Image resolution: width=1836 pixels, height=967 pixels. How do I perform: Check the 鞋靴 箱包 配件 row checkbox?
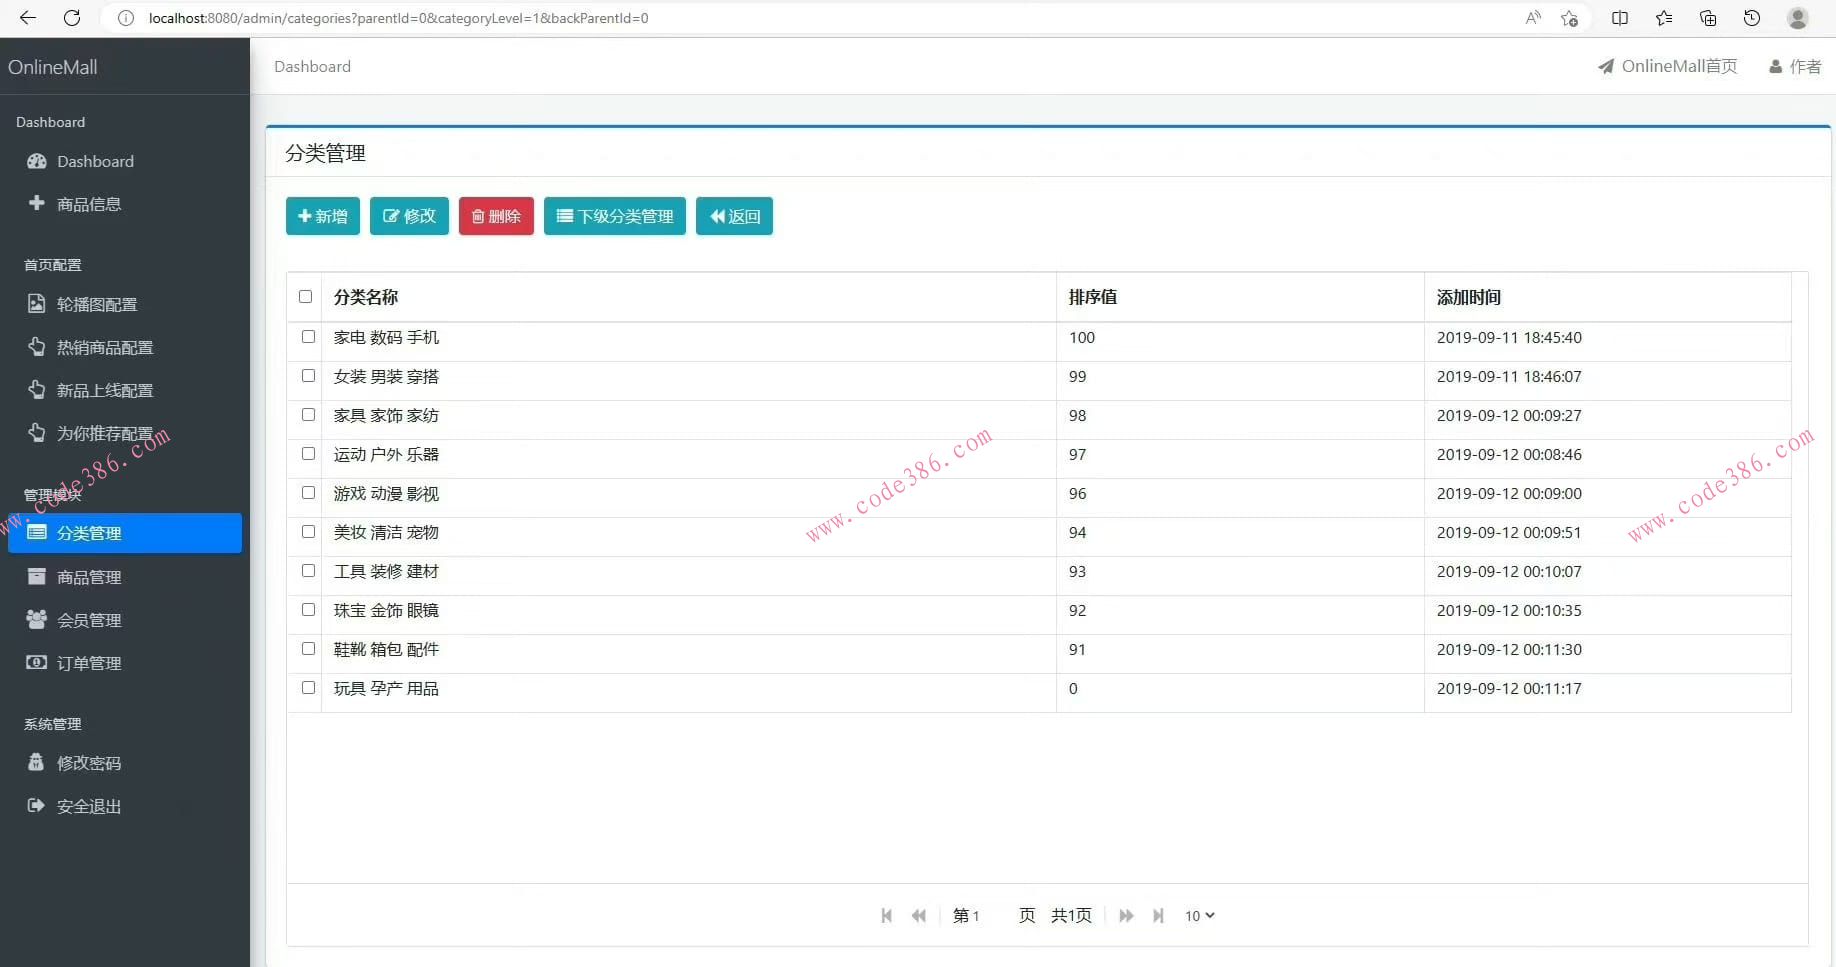click(308, 649)
